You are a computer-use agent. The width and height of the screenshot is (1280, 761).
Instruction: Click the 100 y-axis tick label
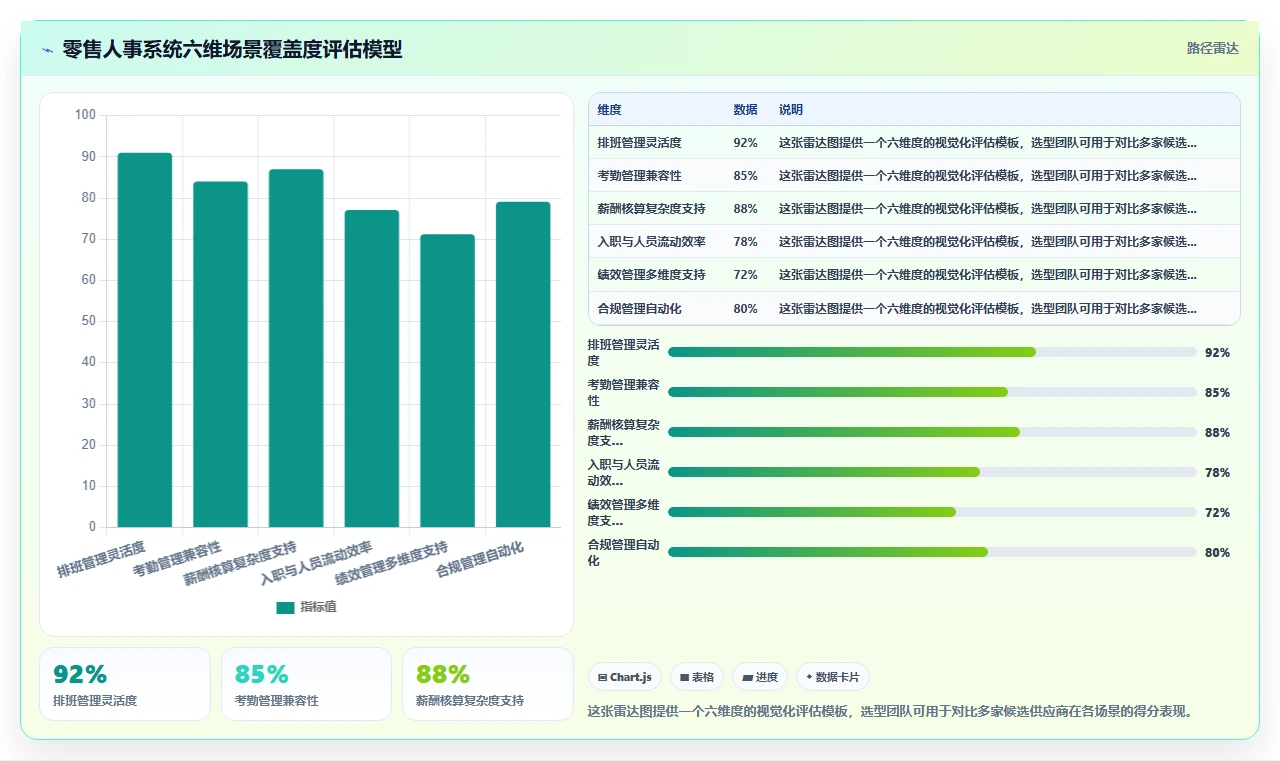85,115
